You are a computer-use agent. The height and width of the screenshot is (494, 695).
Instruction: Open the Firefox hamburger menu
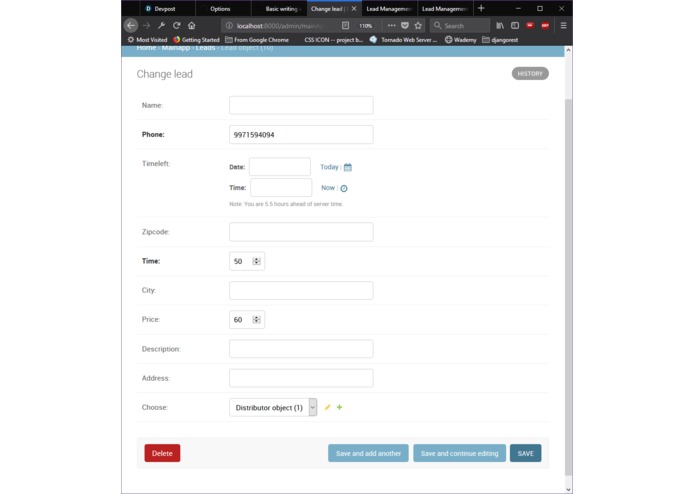click(563, 26)
